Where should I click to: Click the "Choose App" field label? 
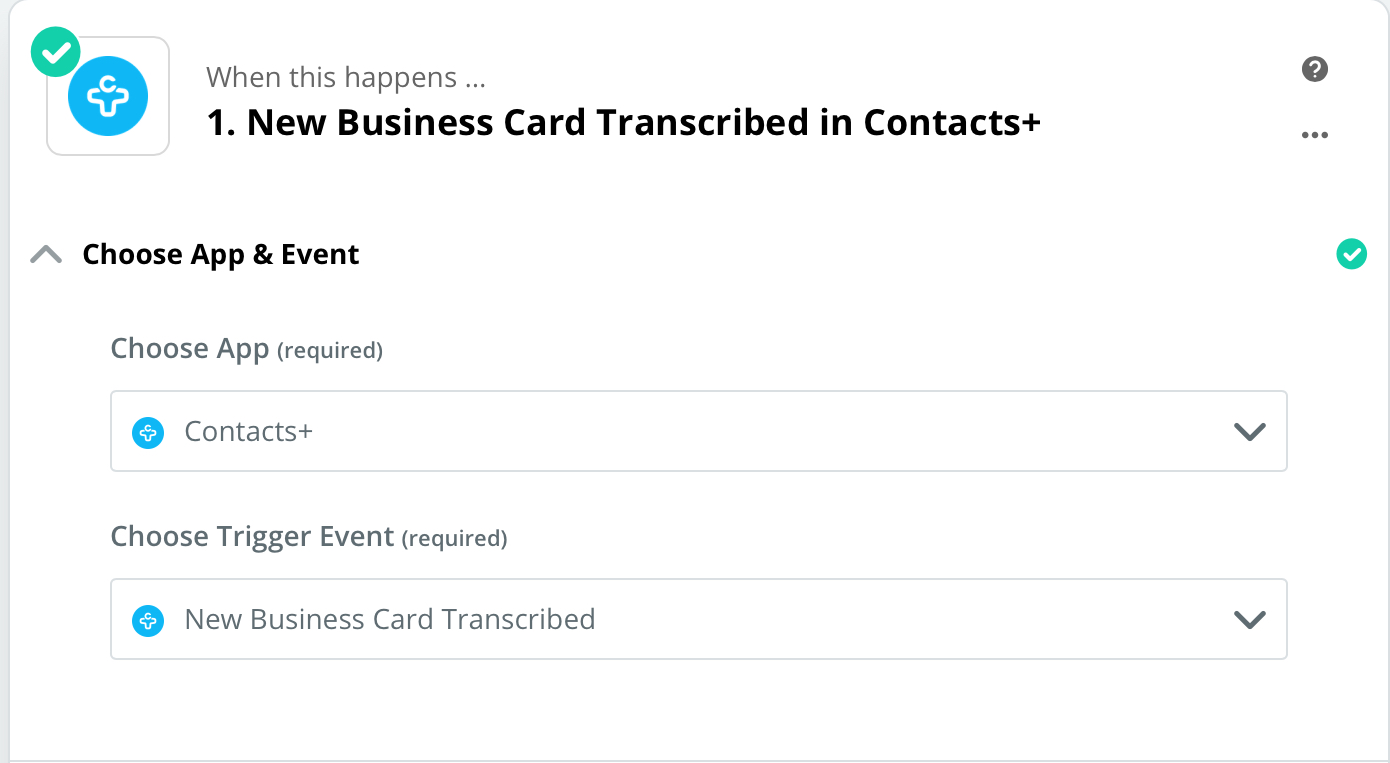[x=190, y=349]
